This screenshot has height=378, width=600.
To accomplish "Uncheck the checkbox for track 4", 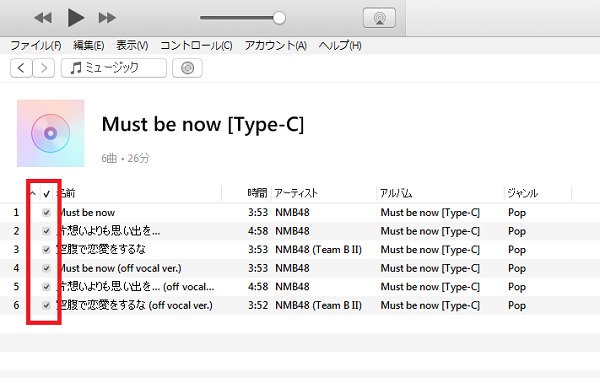I will pos(46,268).
